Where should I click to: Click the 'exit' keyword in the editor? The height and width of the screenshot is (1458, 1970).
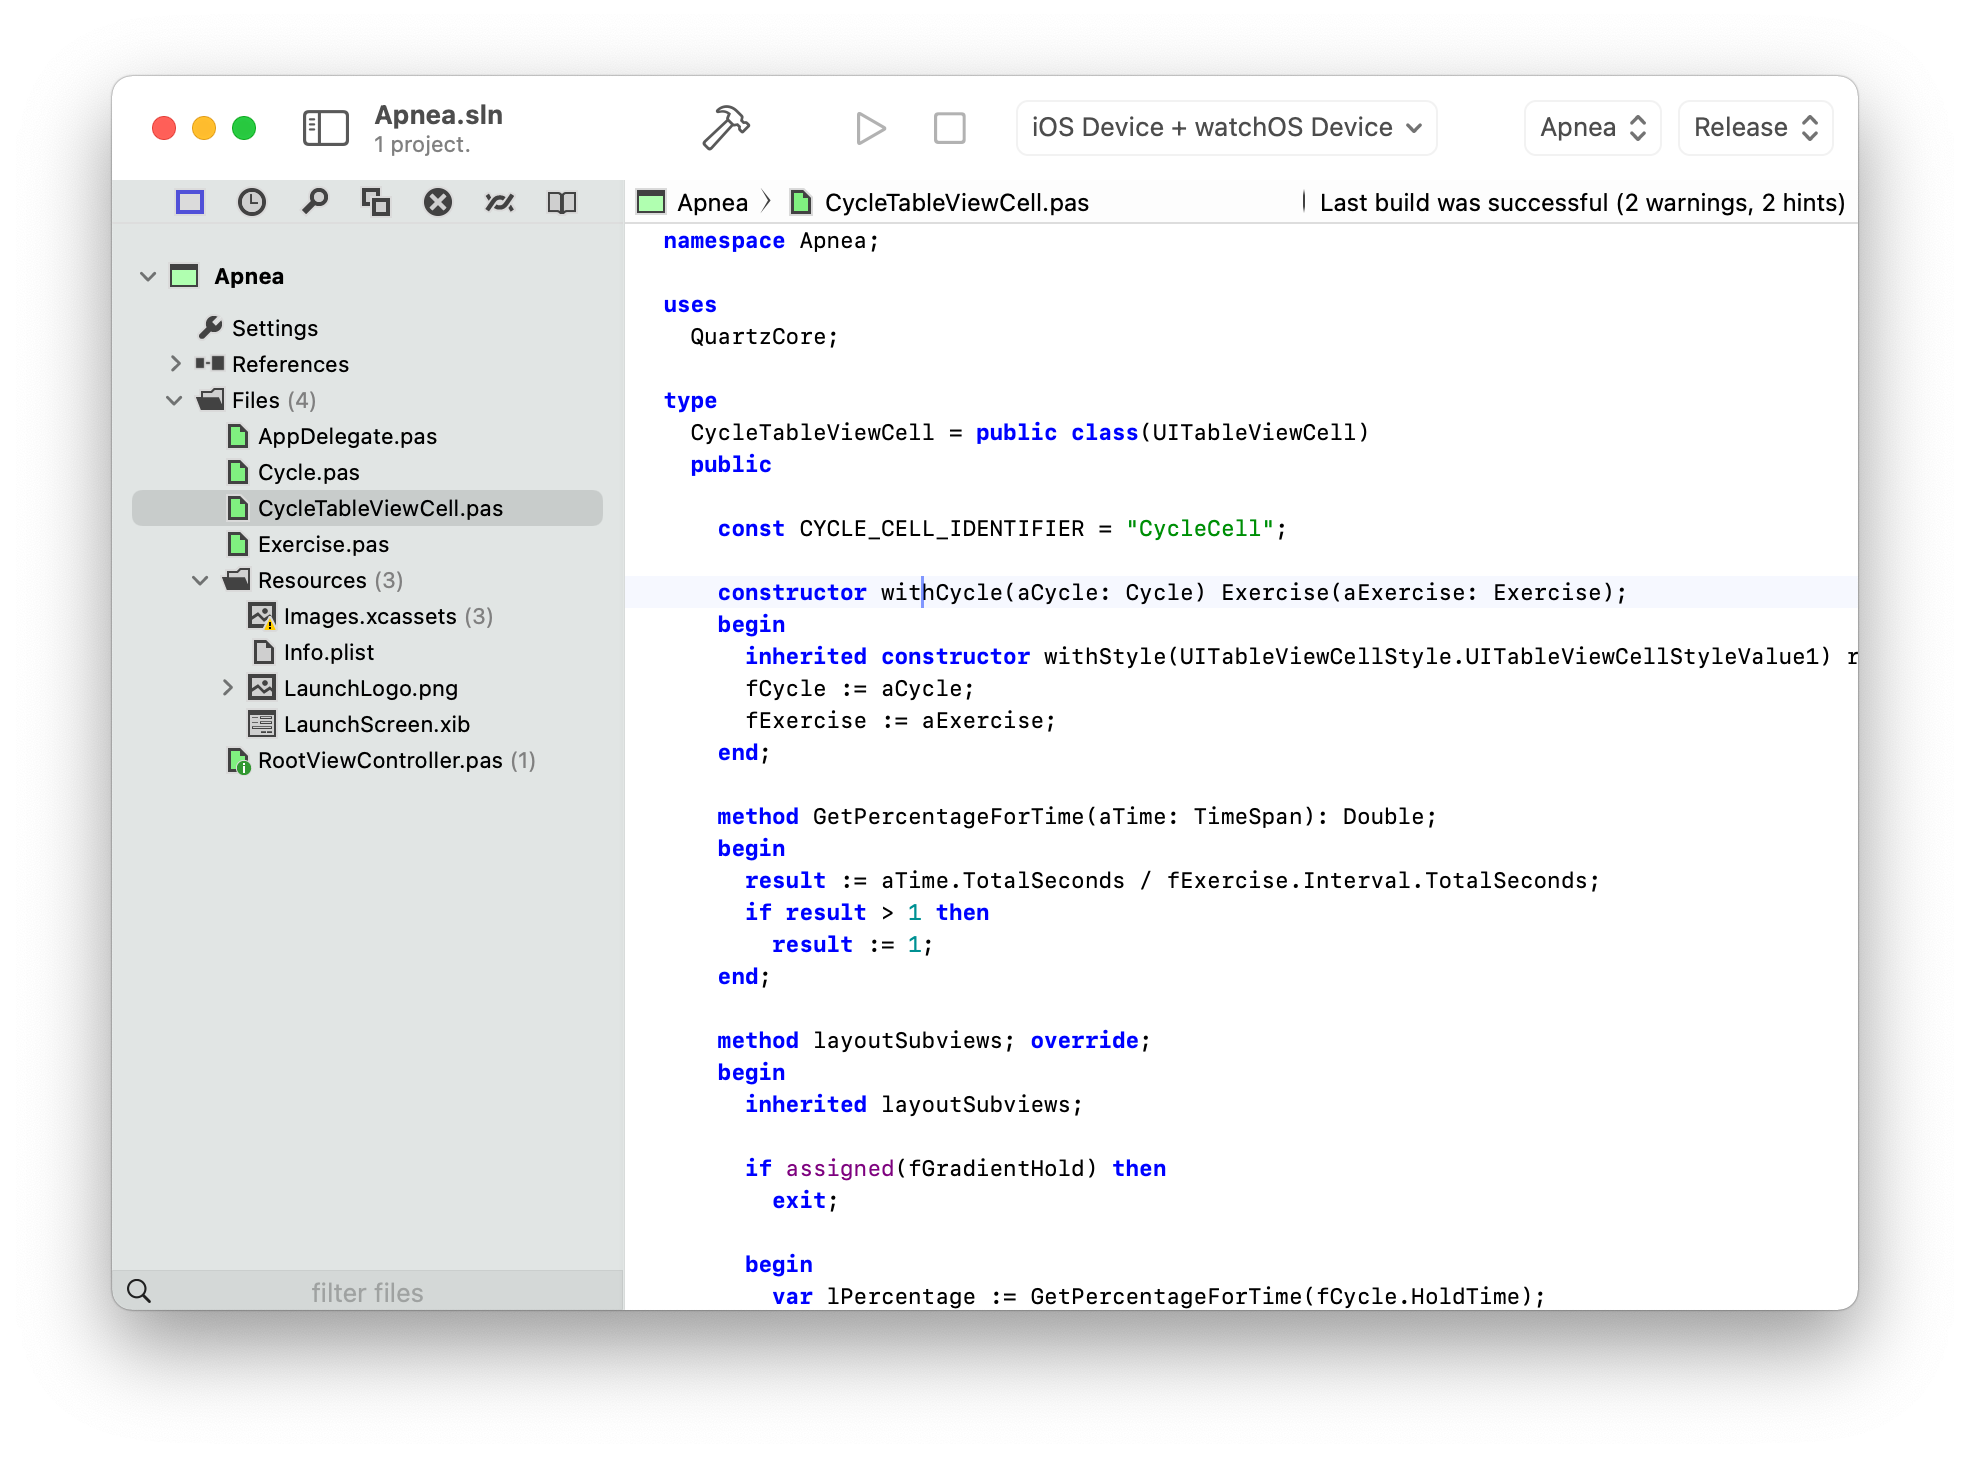point(798,1201)
